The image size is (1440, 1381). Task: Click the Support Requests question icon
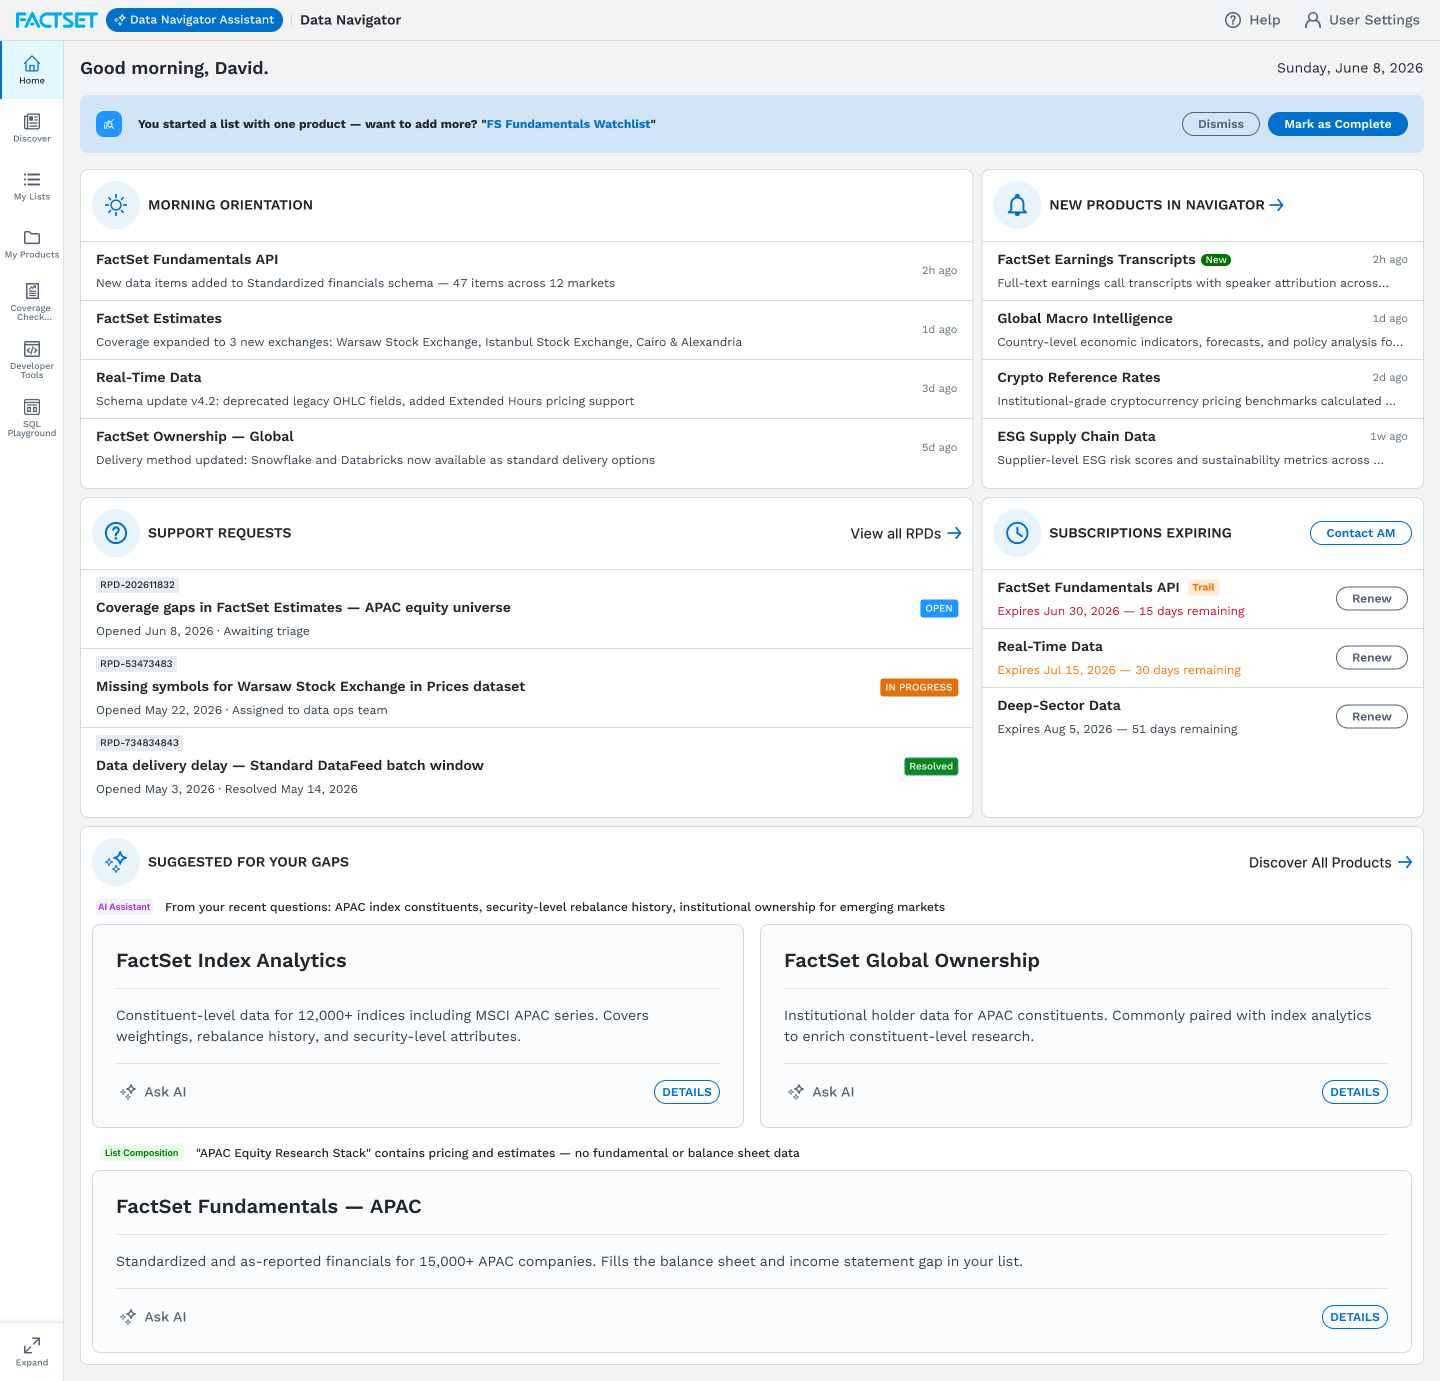click(116, 533)
